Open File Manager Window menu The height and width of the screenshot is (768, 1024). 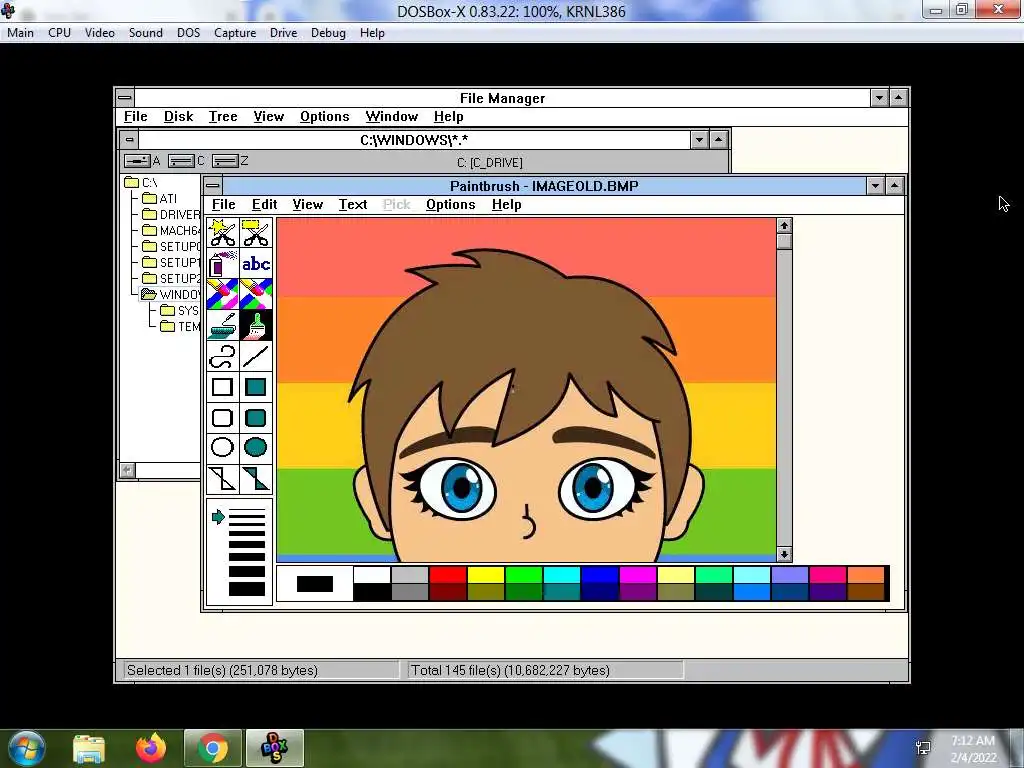click(x=391, y=116)
